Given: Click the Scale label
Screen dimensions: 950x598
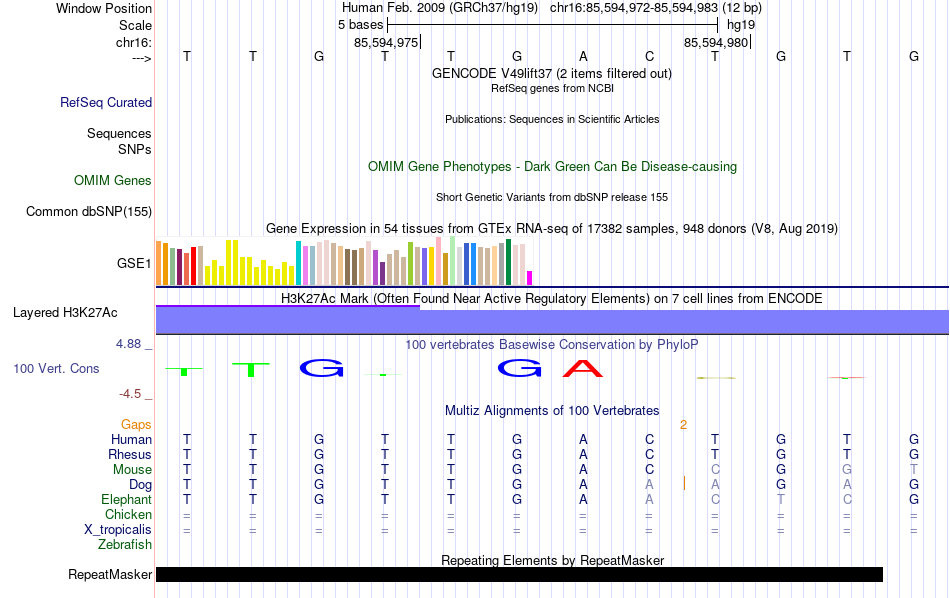Looking at the screenshot, I should click(135, 25).
